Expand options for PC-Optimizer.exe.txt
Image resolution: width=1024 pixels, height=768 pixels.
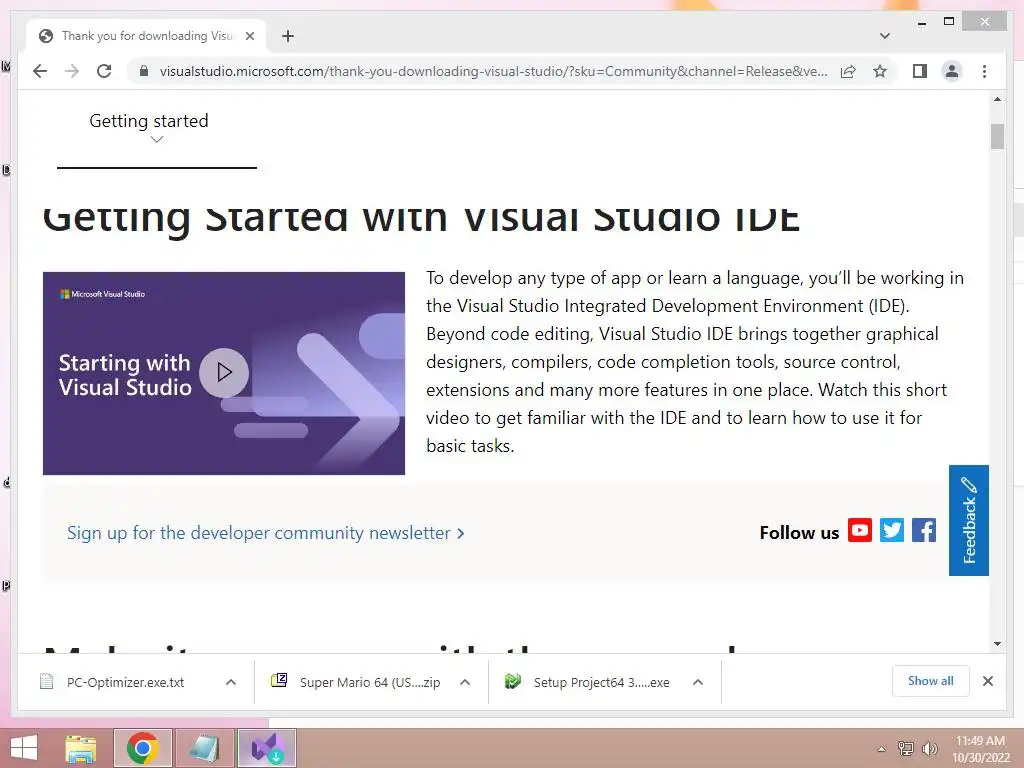[x=231, y=682]
